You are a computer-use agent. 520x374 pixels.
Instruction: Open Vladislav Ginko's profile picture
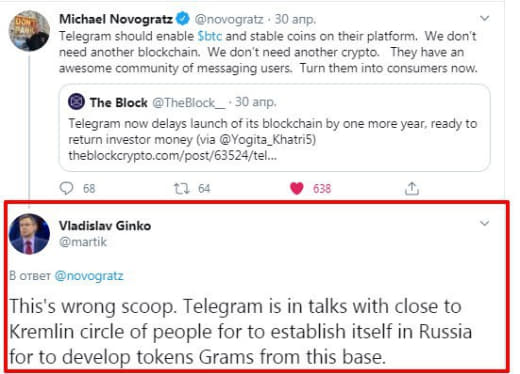click(29, 234)
